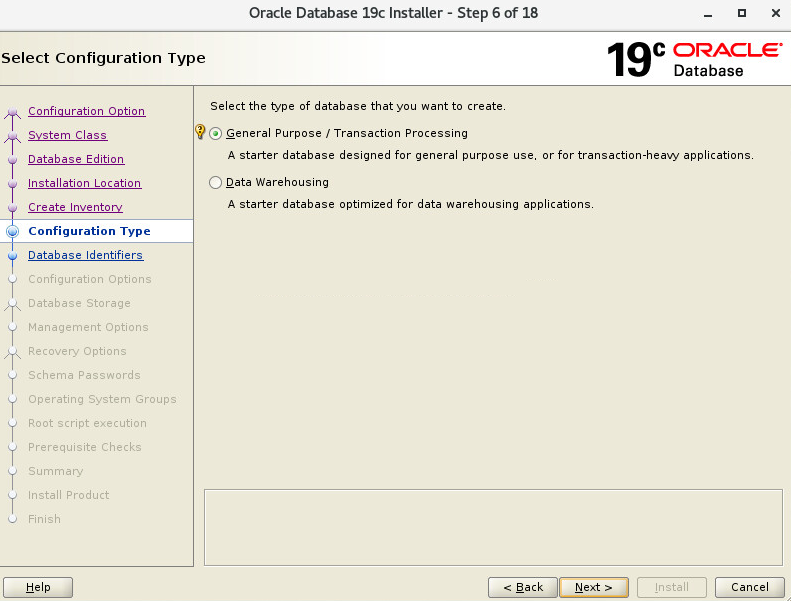Jump to Database Edition step

(76, 159)
